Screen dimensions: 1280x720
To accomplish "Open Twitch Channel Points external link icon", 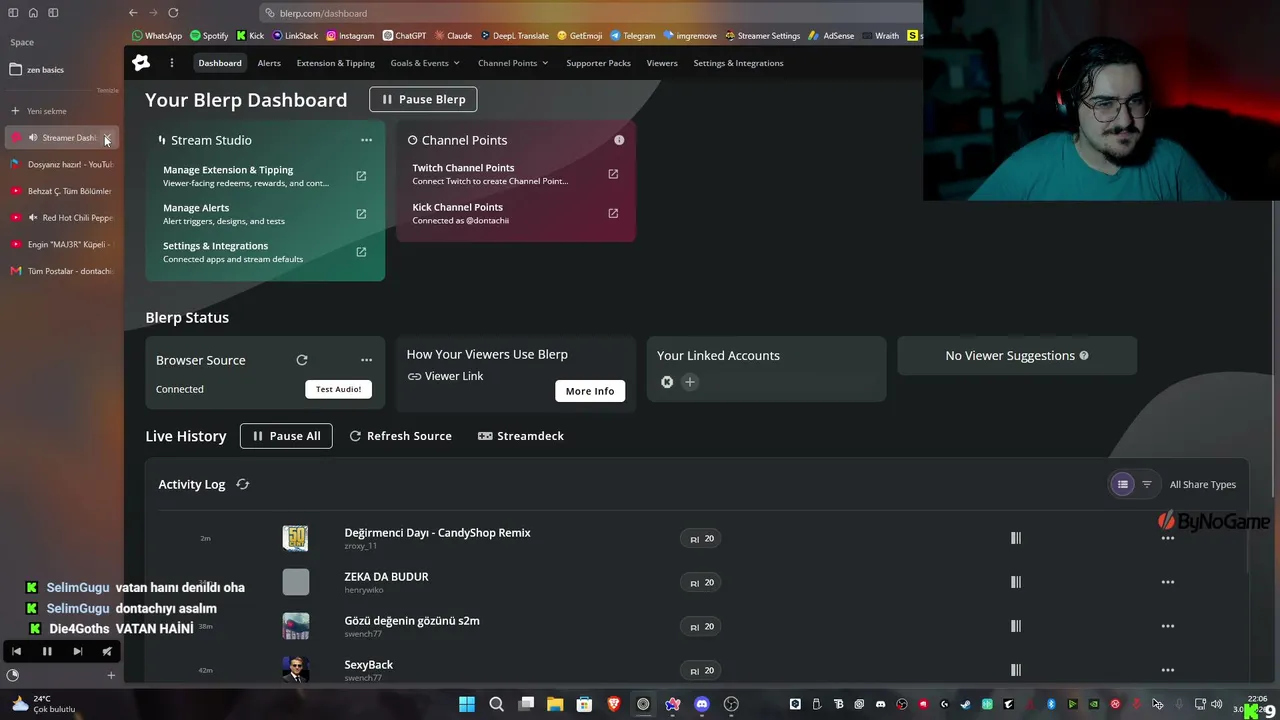I will [x=613, y=174].
